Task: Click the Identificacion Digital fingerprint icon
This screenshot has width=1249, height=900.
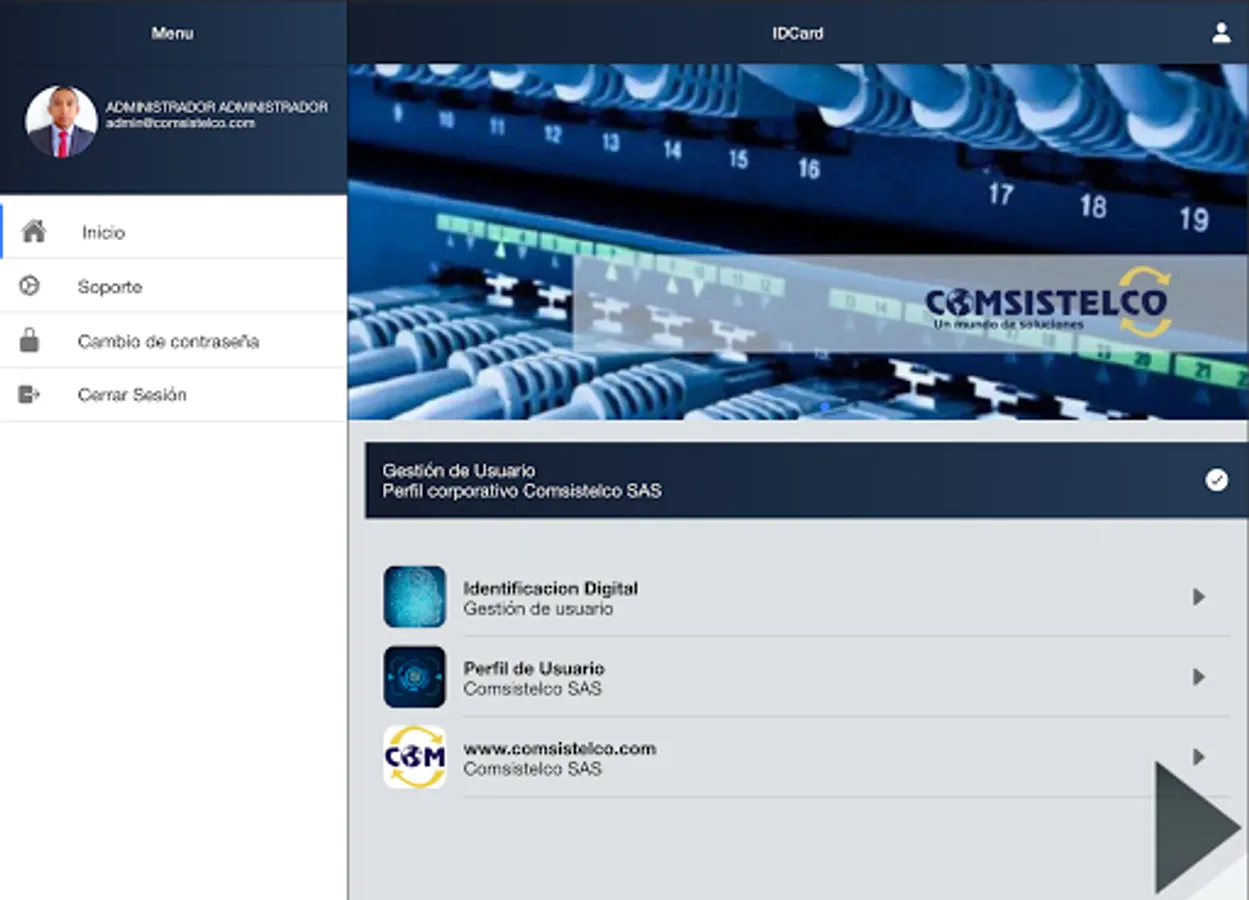Action: (415, 597)
